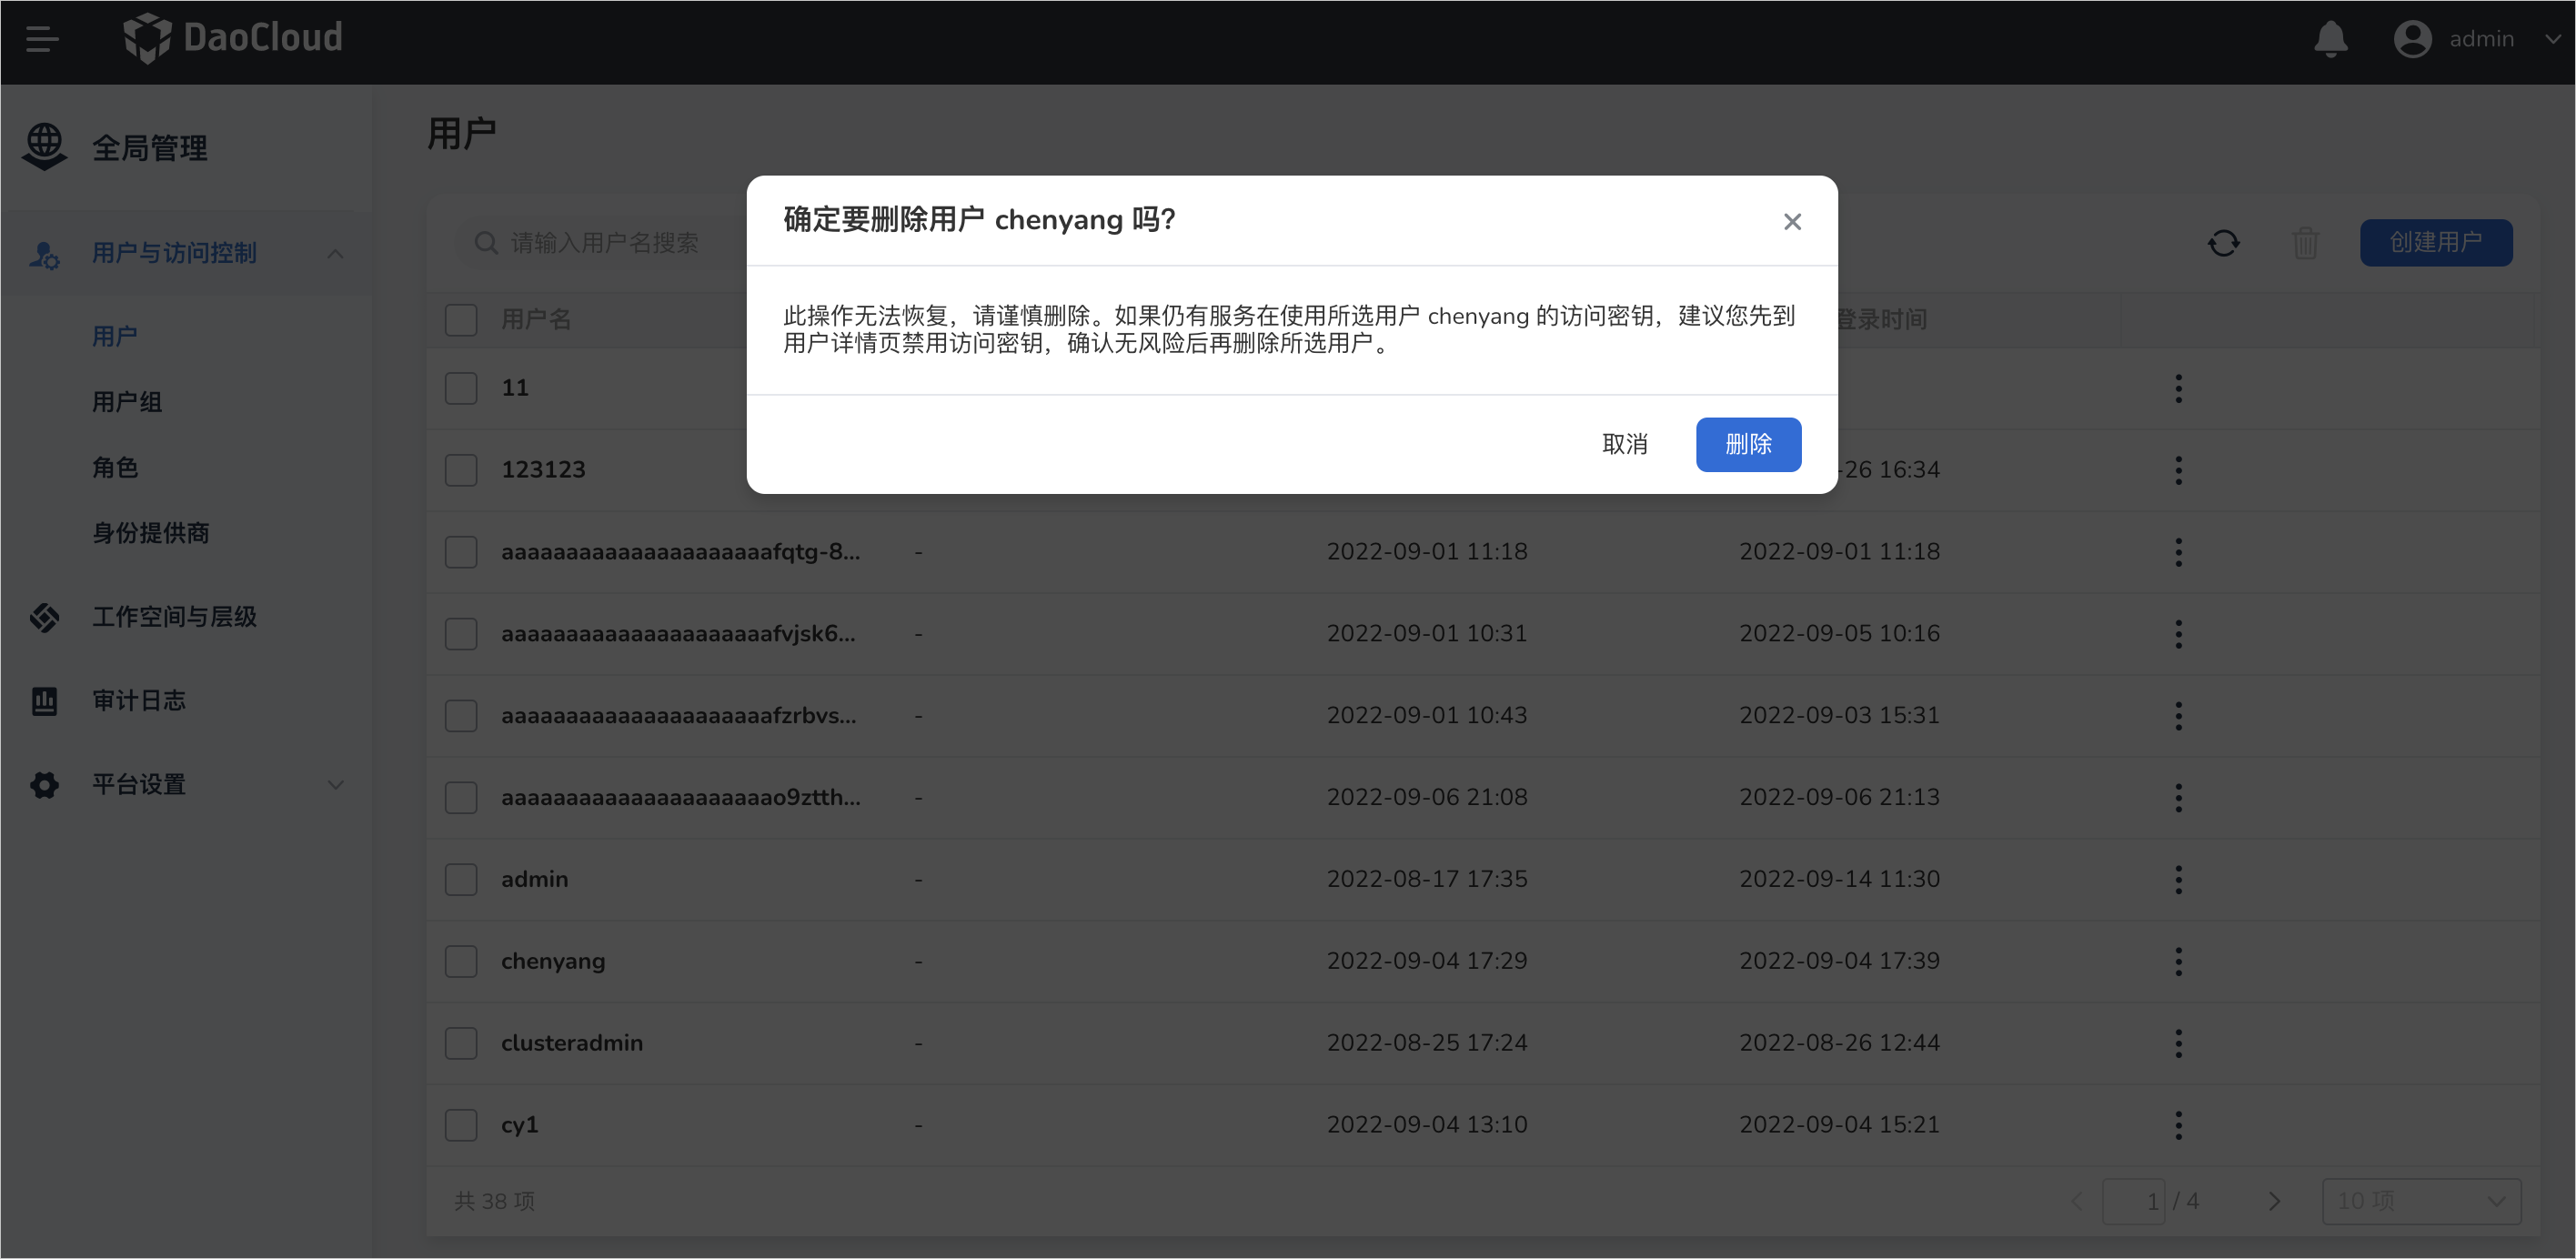The height and width of the screenshot is (1259, 2576).
Task: Click the DaoCloud logo
Action: [232, 38]
